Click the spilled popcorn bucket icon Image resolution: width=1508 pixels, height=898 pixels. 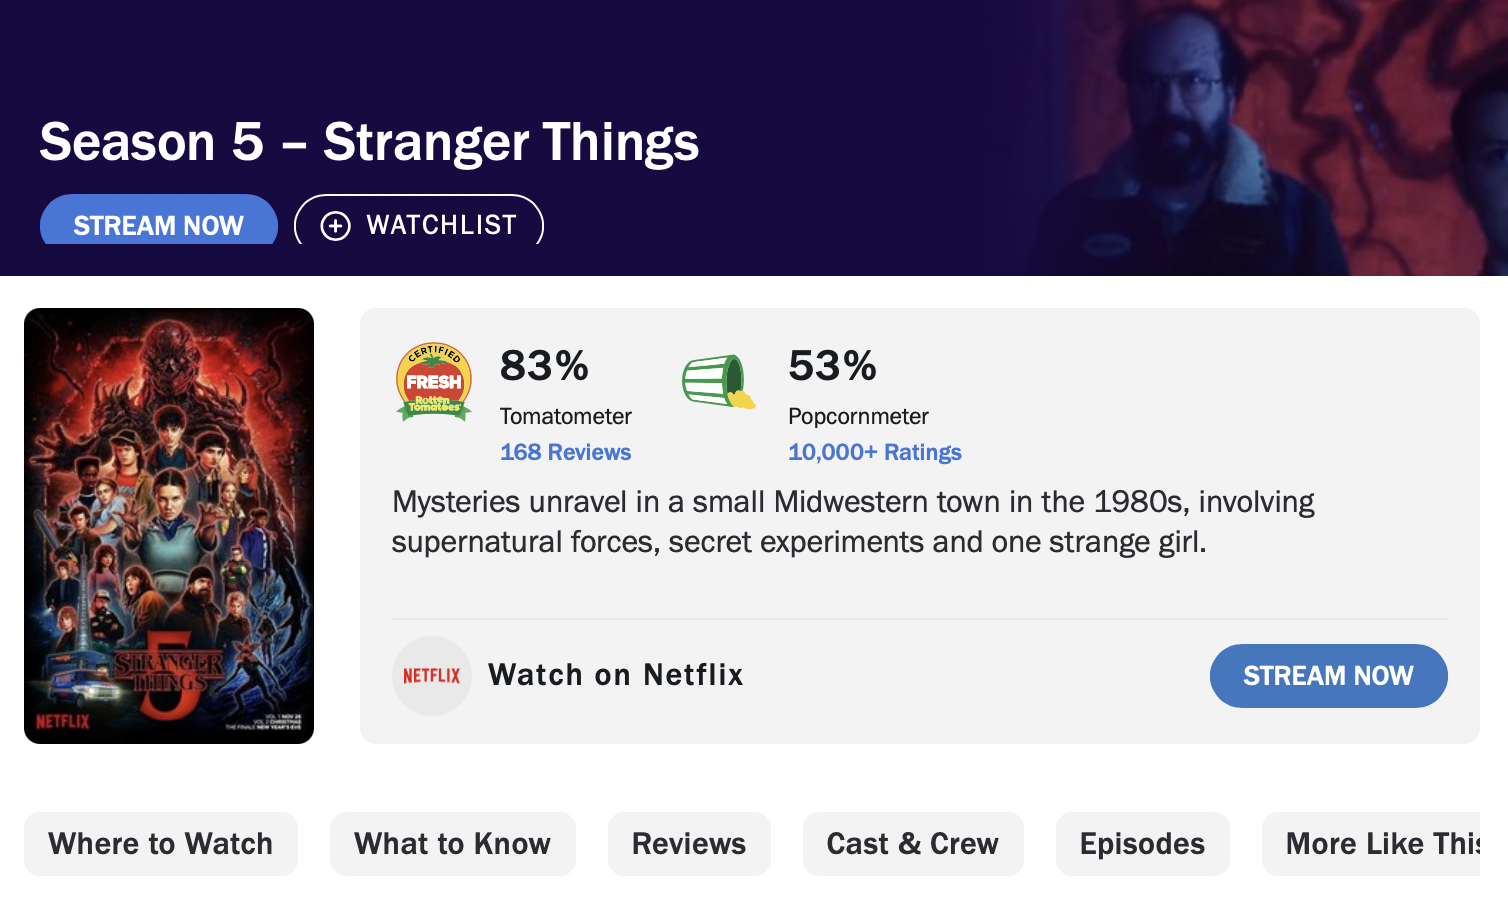pos(718,382)
